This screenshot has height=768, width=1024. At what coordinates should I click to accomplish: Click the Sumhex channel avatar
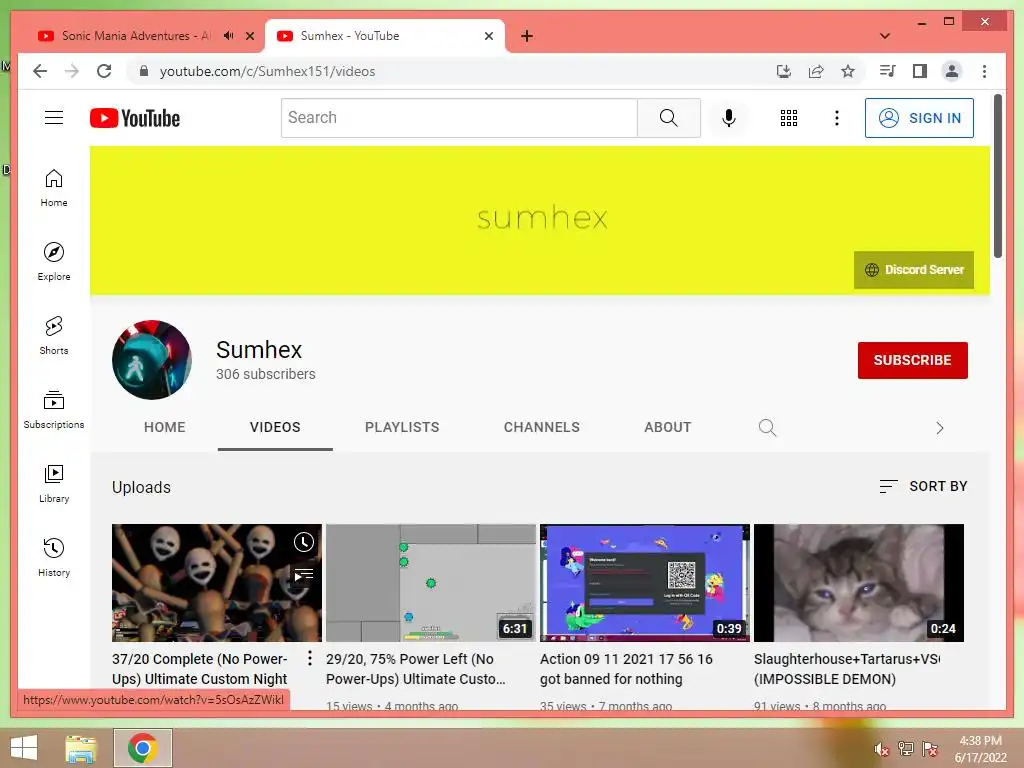(152, 360)
